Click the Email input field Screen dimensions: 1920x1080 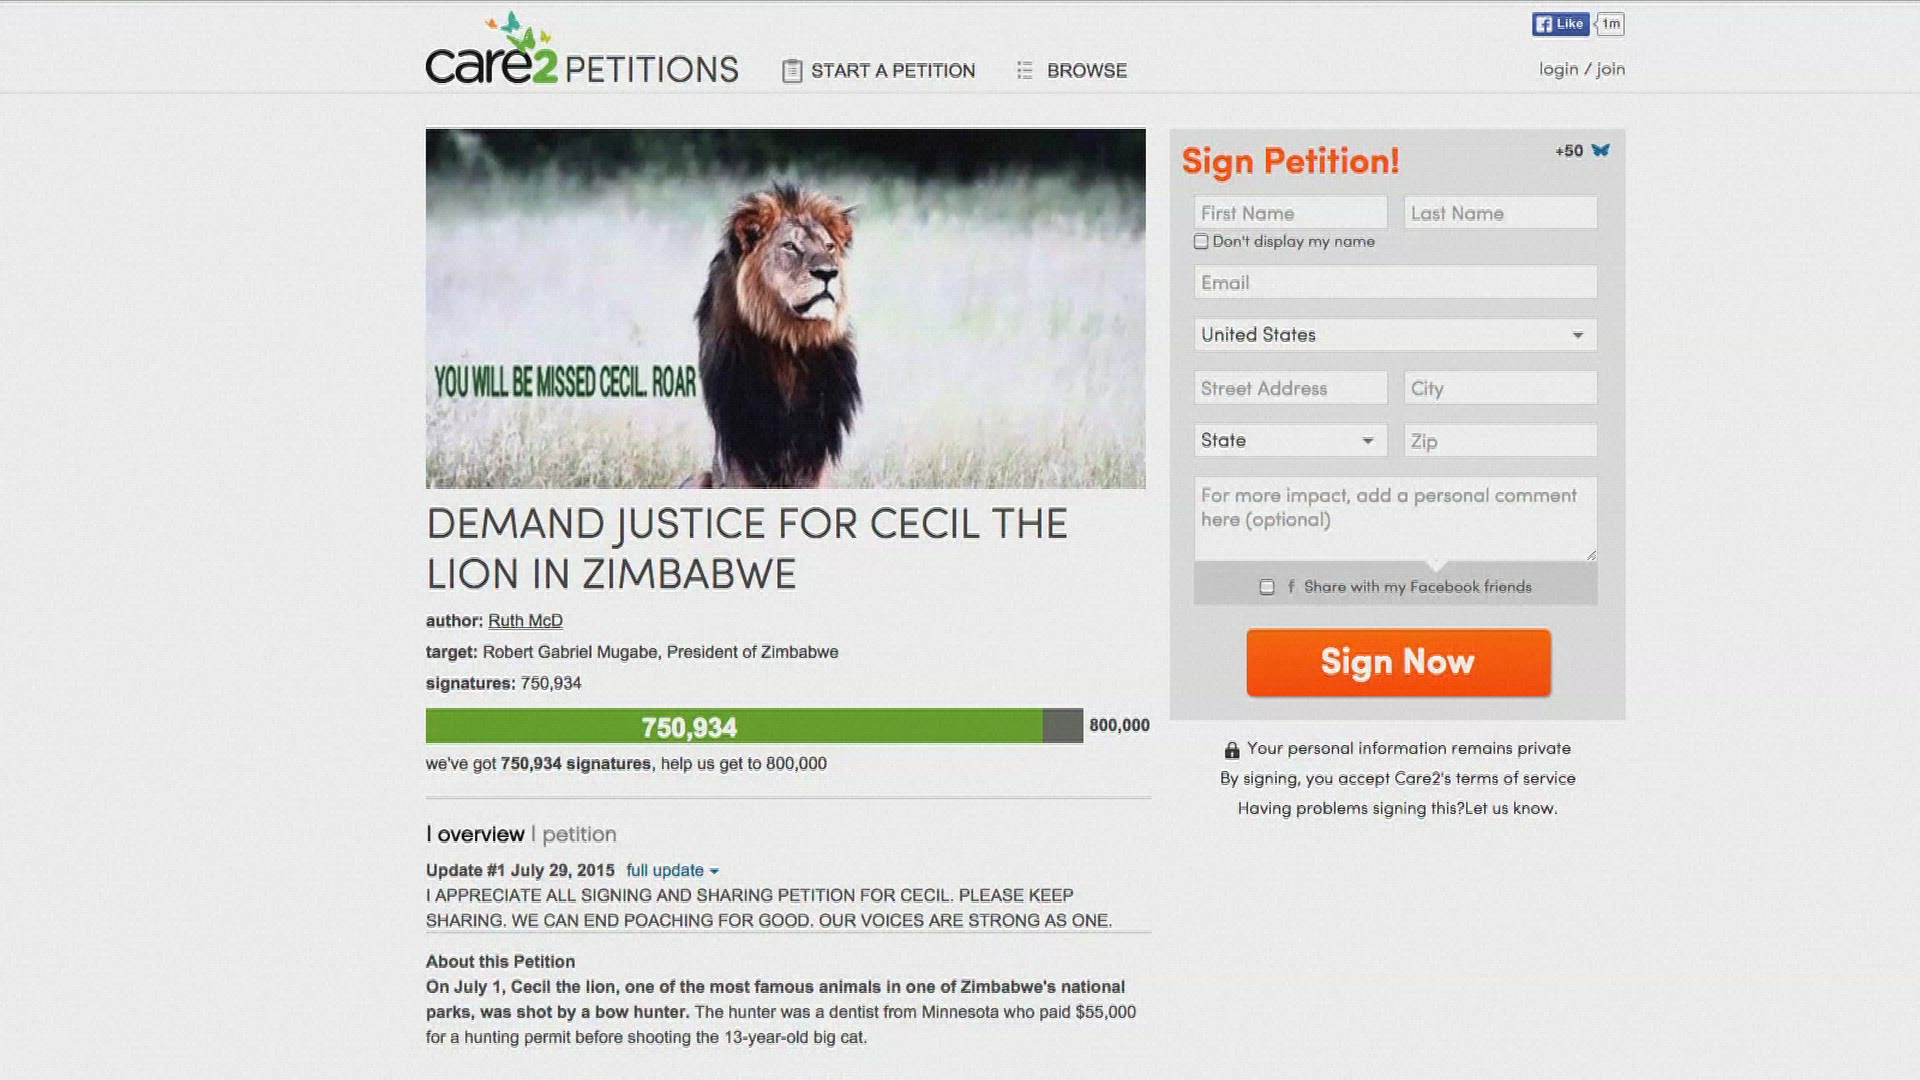point(1395,283)
